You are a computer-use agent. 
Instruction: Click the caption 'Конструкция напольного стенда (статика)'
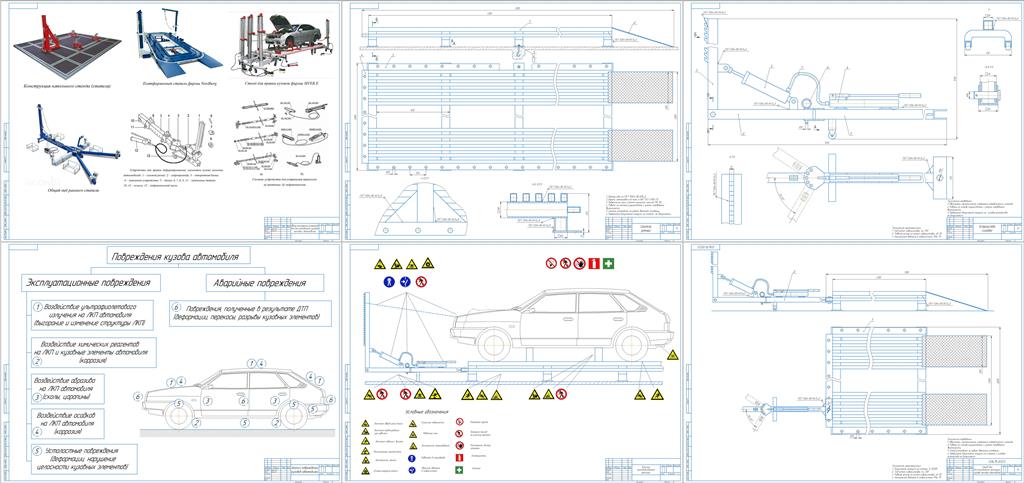[66, 86]
